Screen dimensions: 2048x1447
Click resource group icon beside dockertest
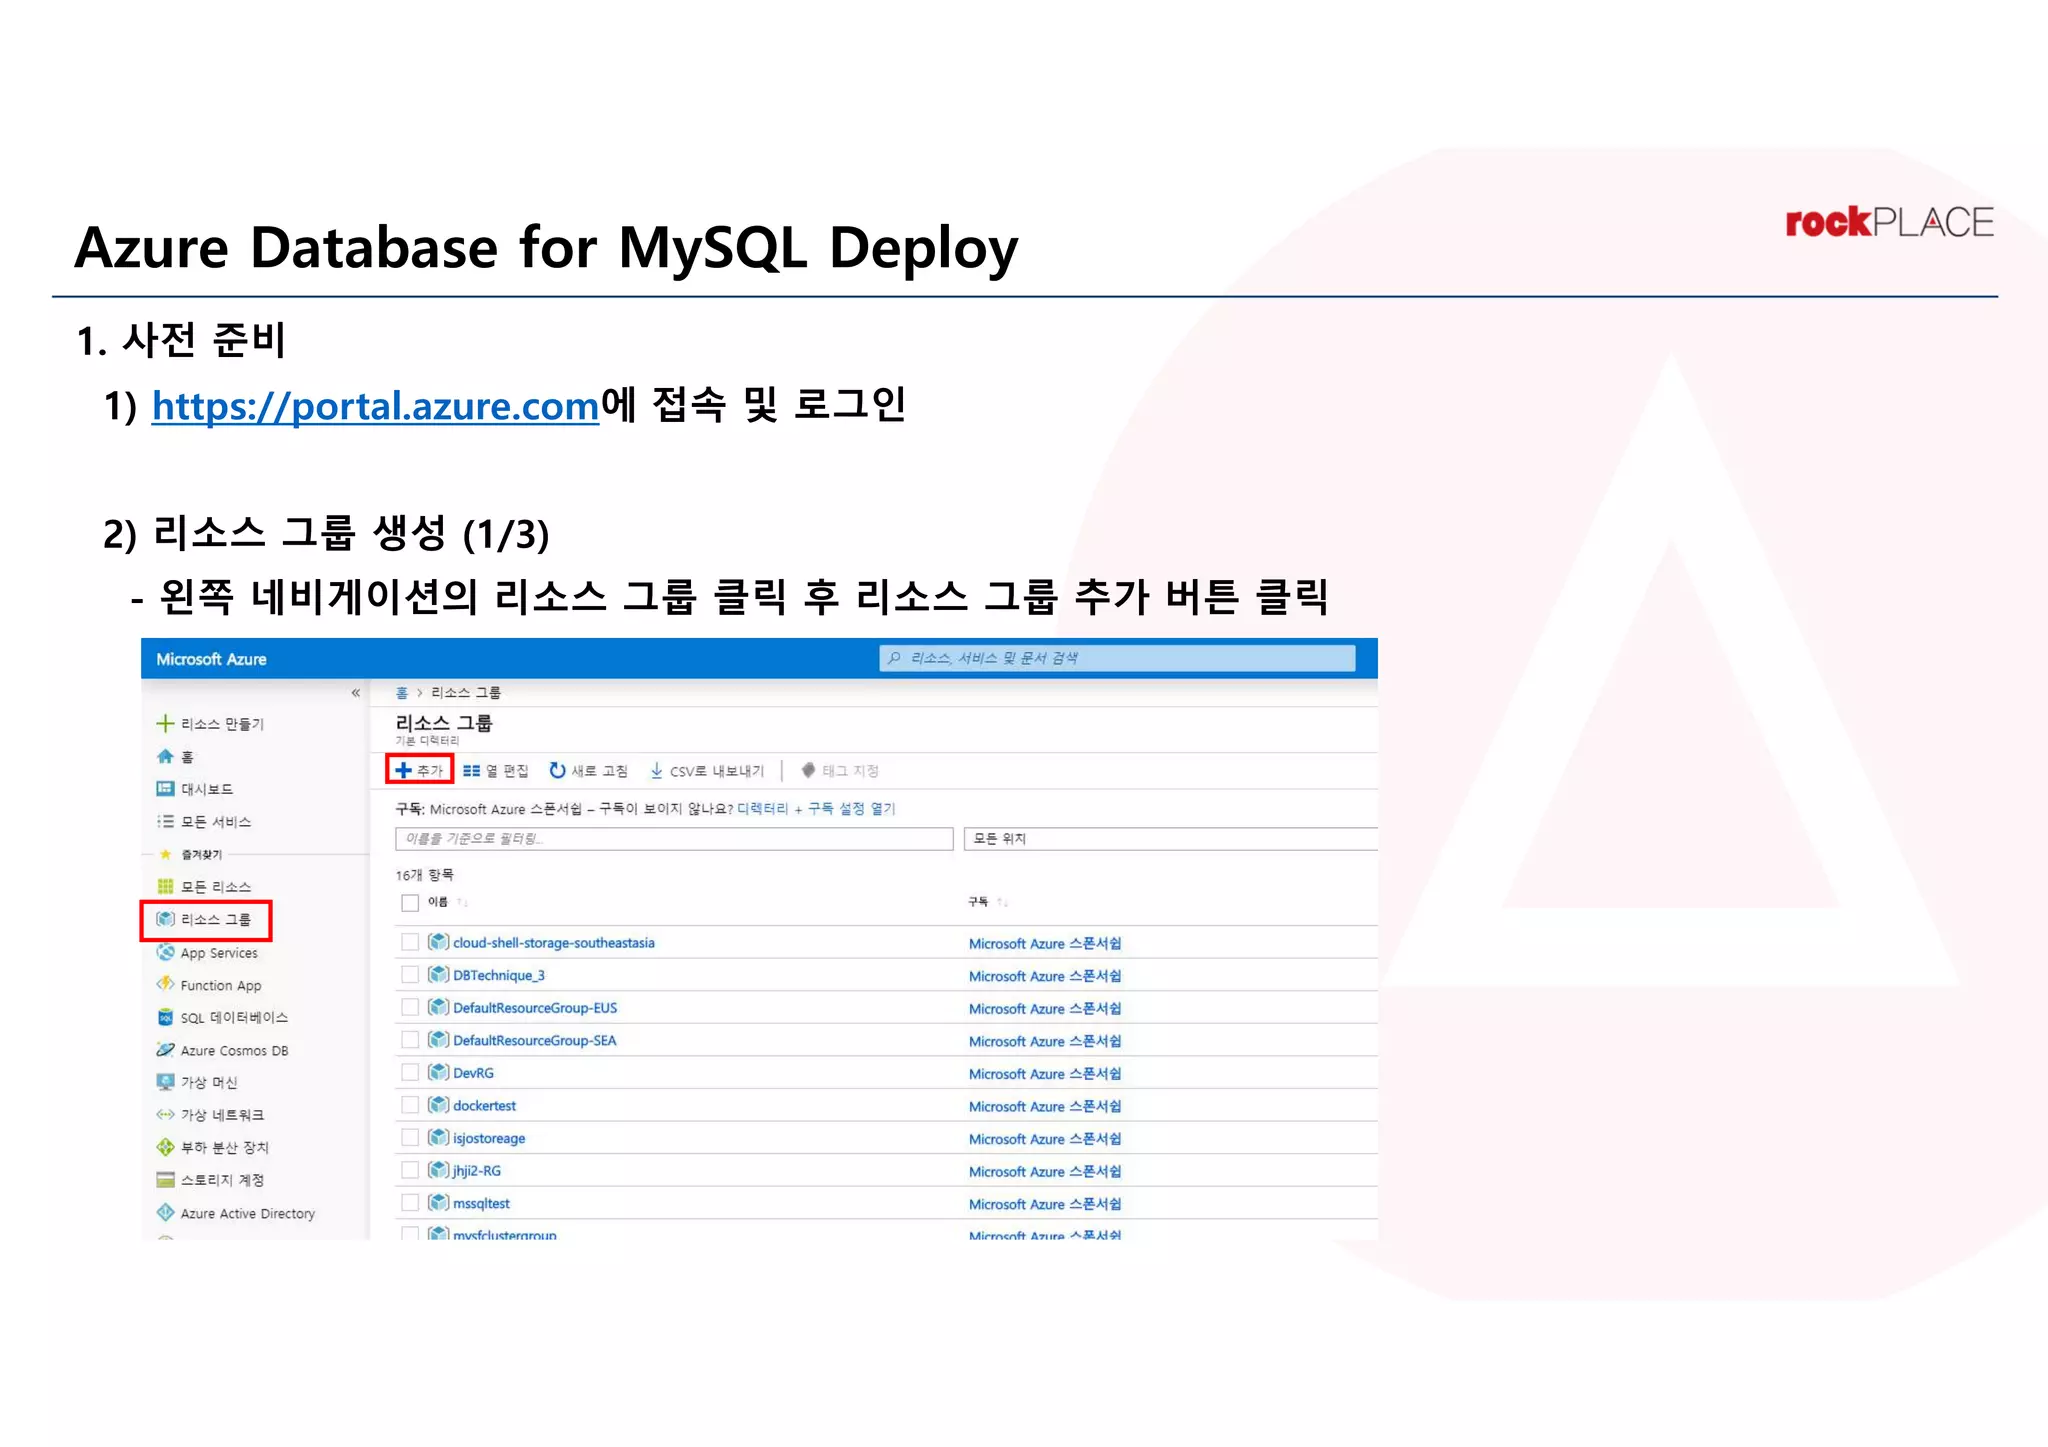(x=438, y=1105)
